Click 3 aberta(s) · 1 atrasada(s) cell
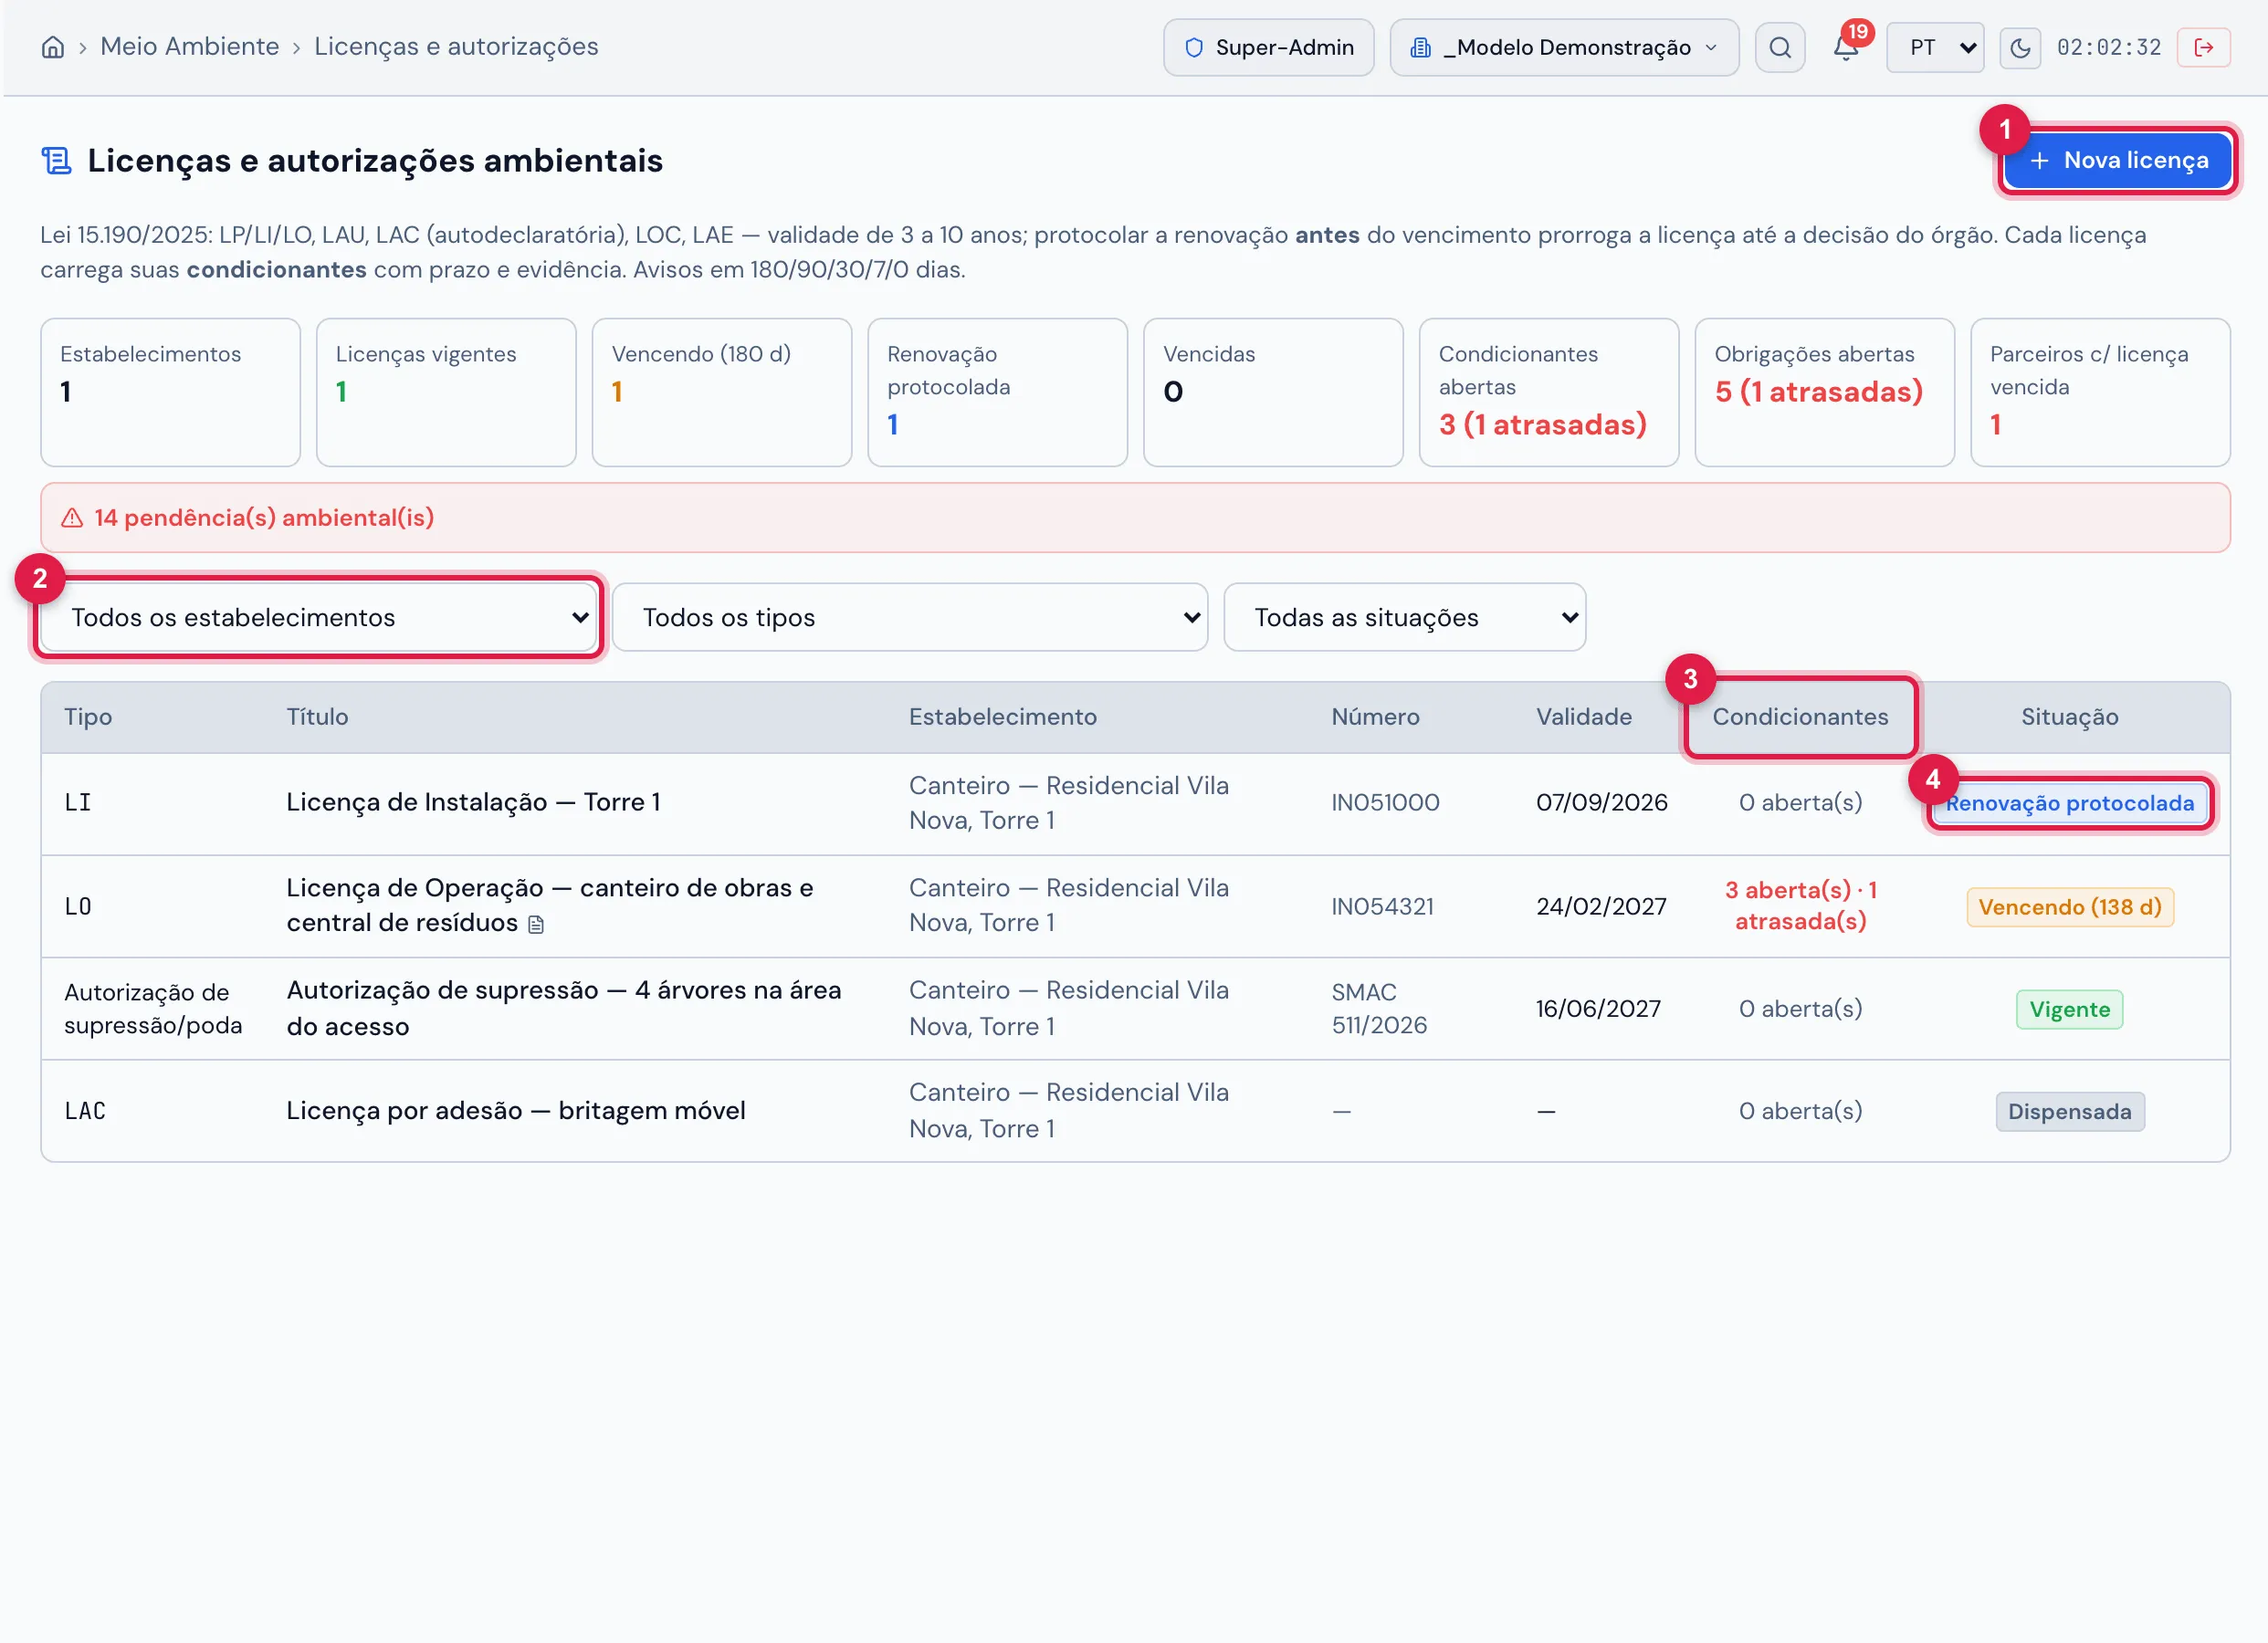Viewport: 2268px width, 1643px height. coord(1800,905)
